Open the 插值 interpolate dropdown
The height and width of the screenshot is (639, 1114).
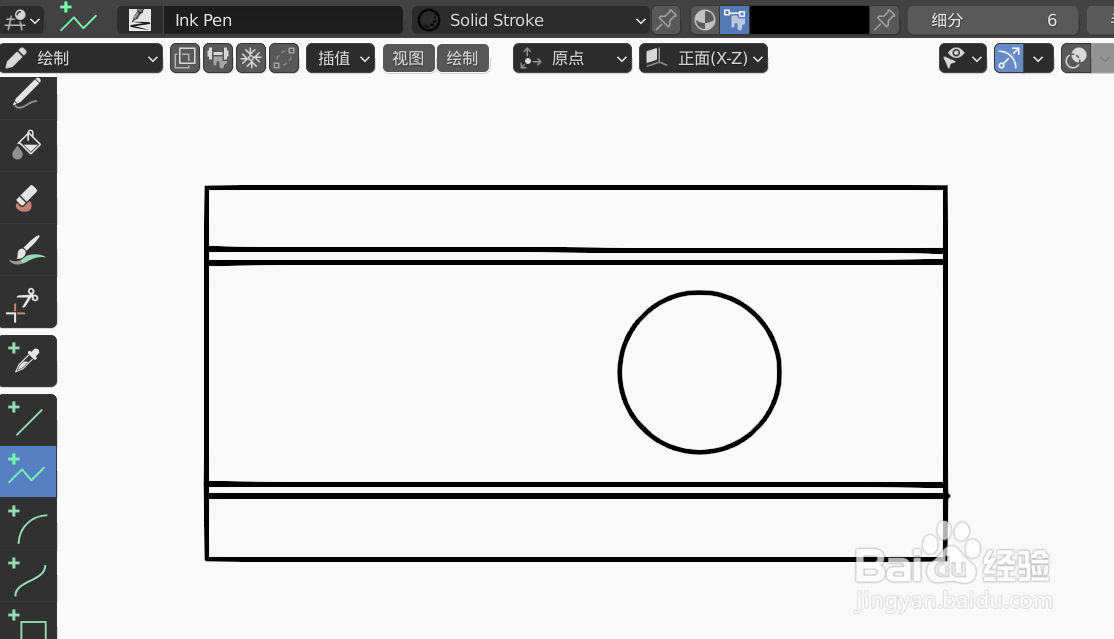(340, 58)
